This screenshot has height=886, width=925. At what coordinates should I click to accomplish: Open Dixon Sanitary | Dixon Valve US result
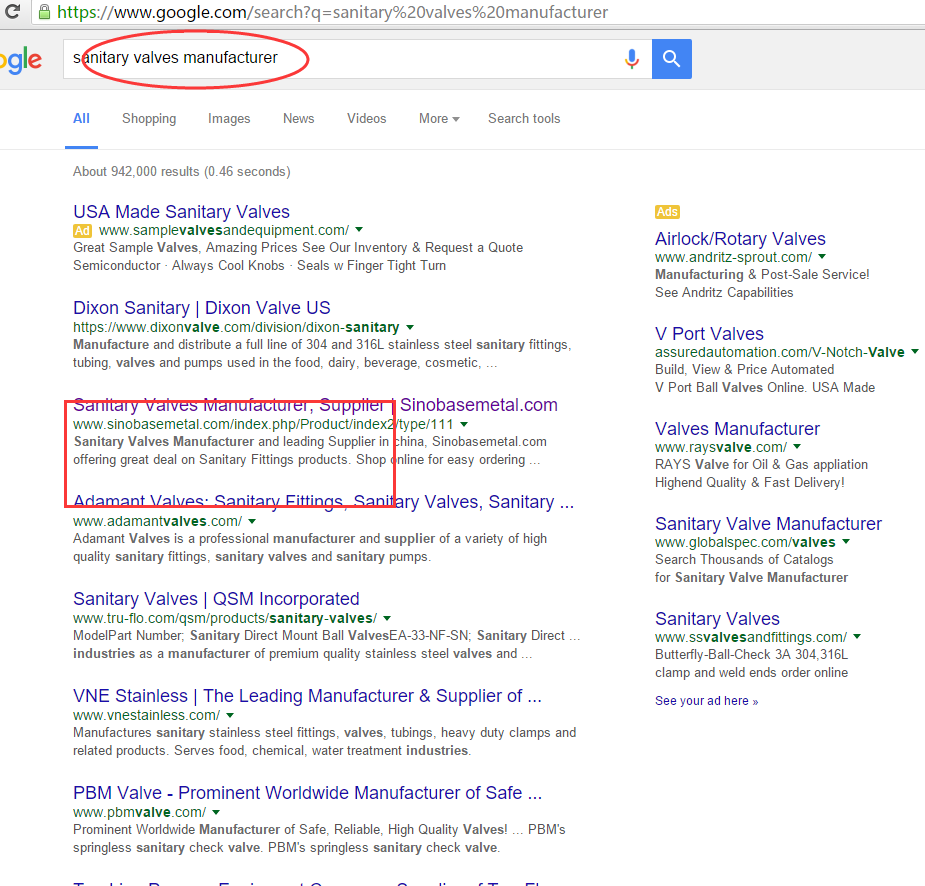tap(202, 307)
